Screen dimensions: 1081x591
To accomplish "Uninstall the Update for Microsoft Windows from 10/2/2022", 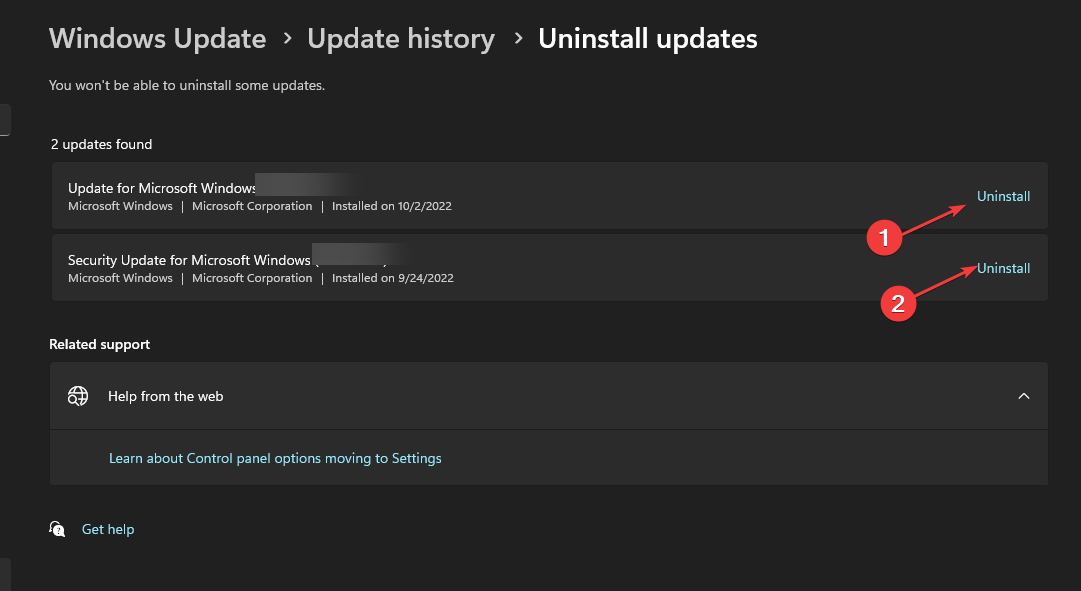I will pyautogui.click(x=1003, y=197).
